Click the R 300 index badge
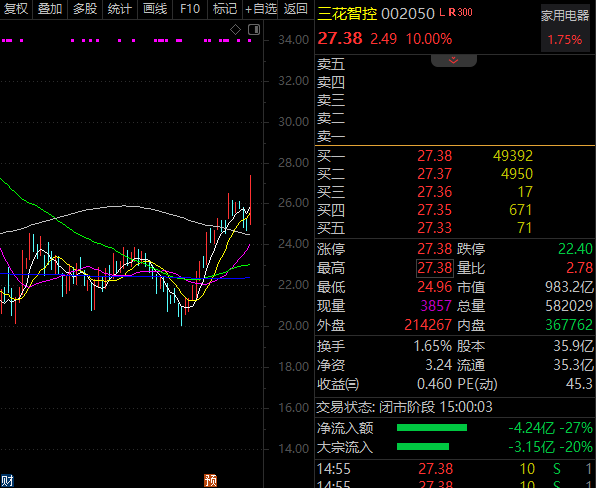Viewport: 596px width, 488px height. pyautogui.click(x=460, y=12)
